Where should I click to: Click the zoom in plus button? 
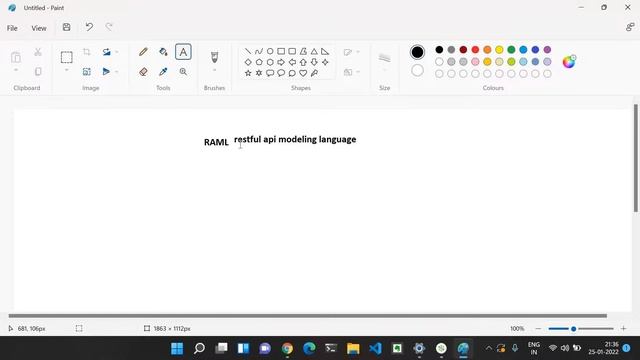coord(623,329)
